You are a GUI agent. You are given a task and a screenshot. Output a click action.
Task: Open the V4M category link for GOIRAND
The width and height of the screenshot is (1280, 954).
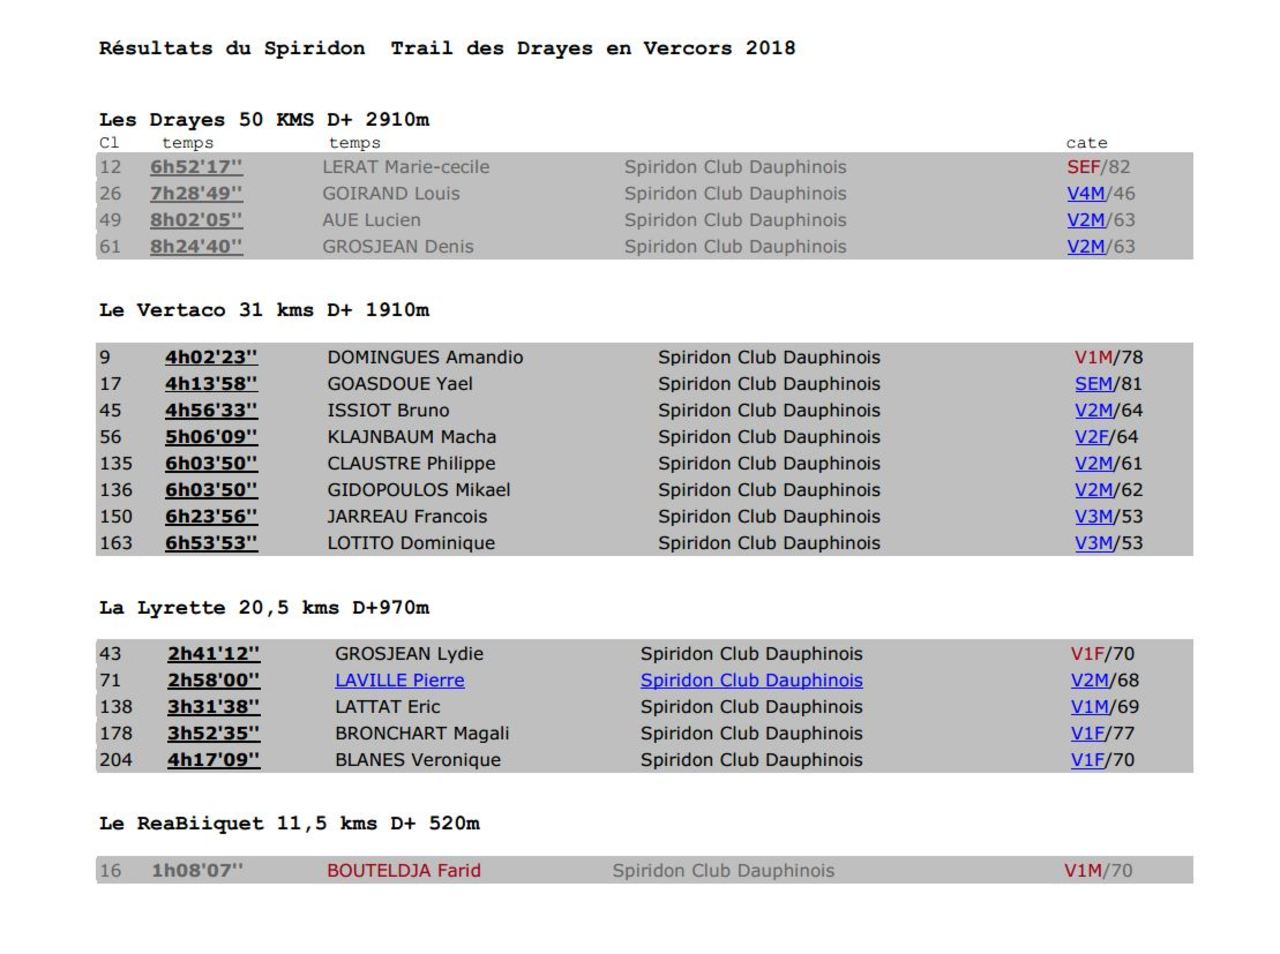point(1085,194)
